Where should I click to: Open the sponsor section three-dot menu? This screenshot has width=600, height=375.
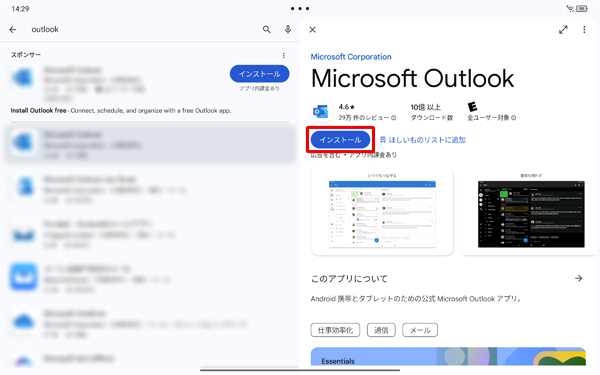point(284,55)
